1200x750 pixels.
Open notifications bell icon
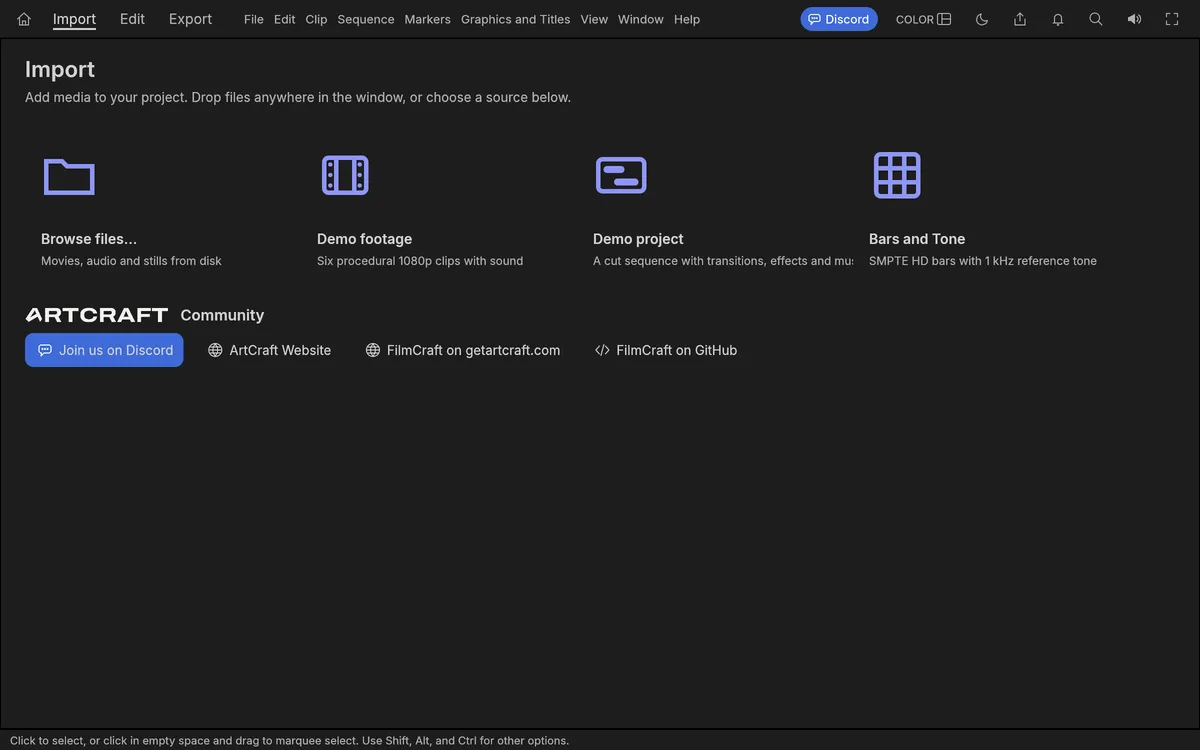[1058, 19]
